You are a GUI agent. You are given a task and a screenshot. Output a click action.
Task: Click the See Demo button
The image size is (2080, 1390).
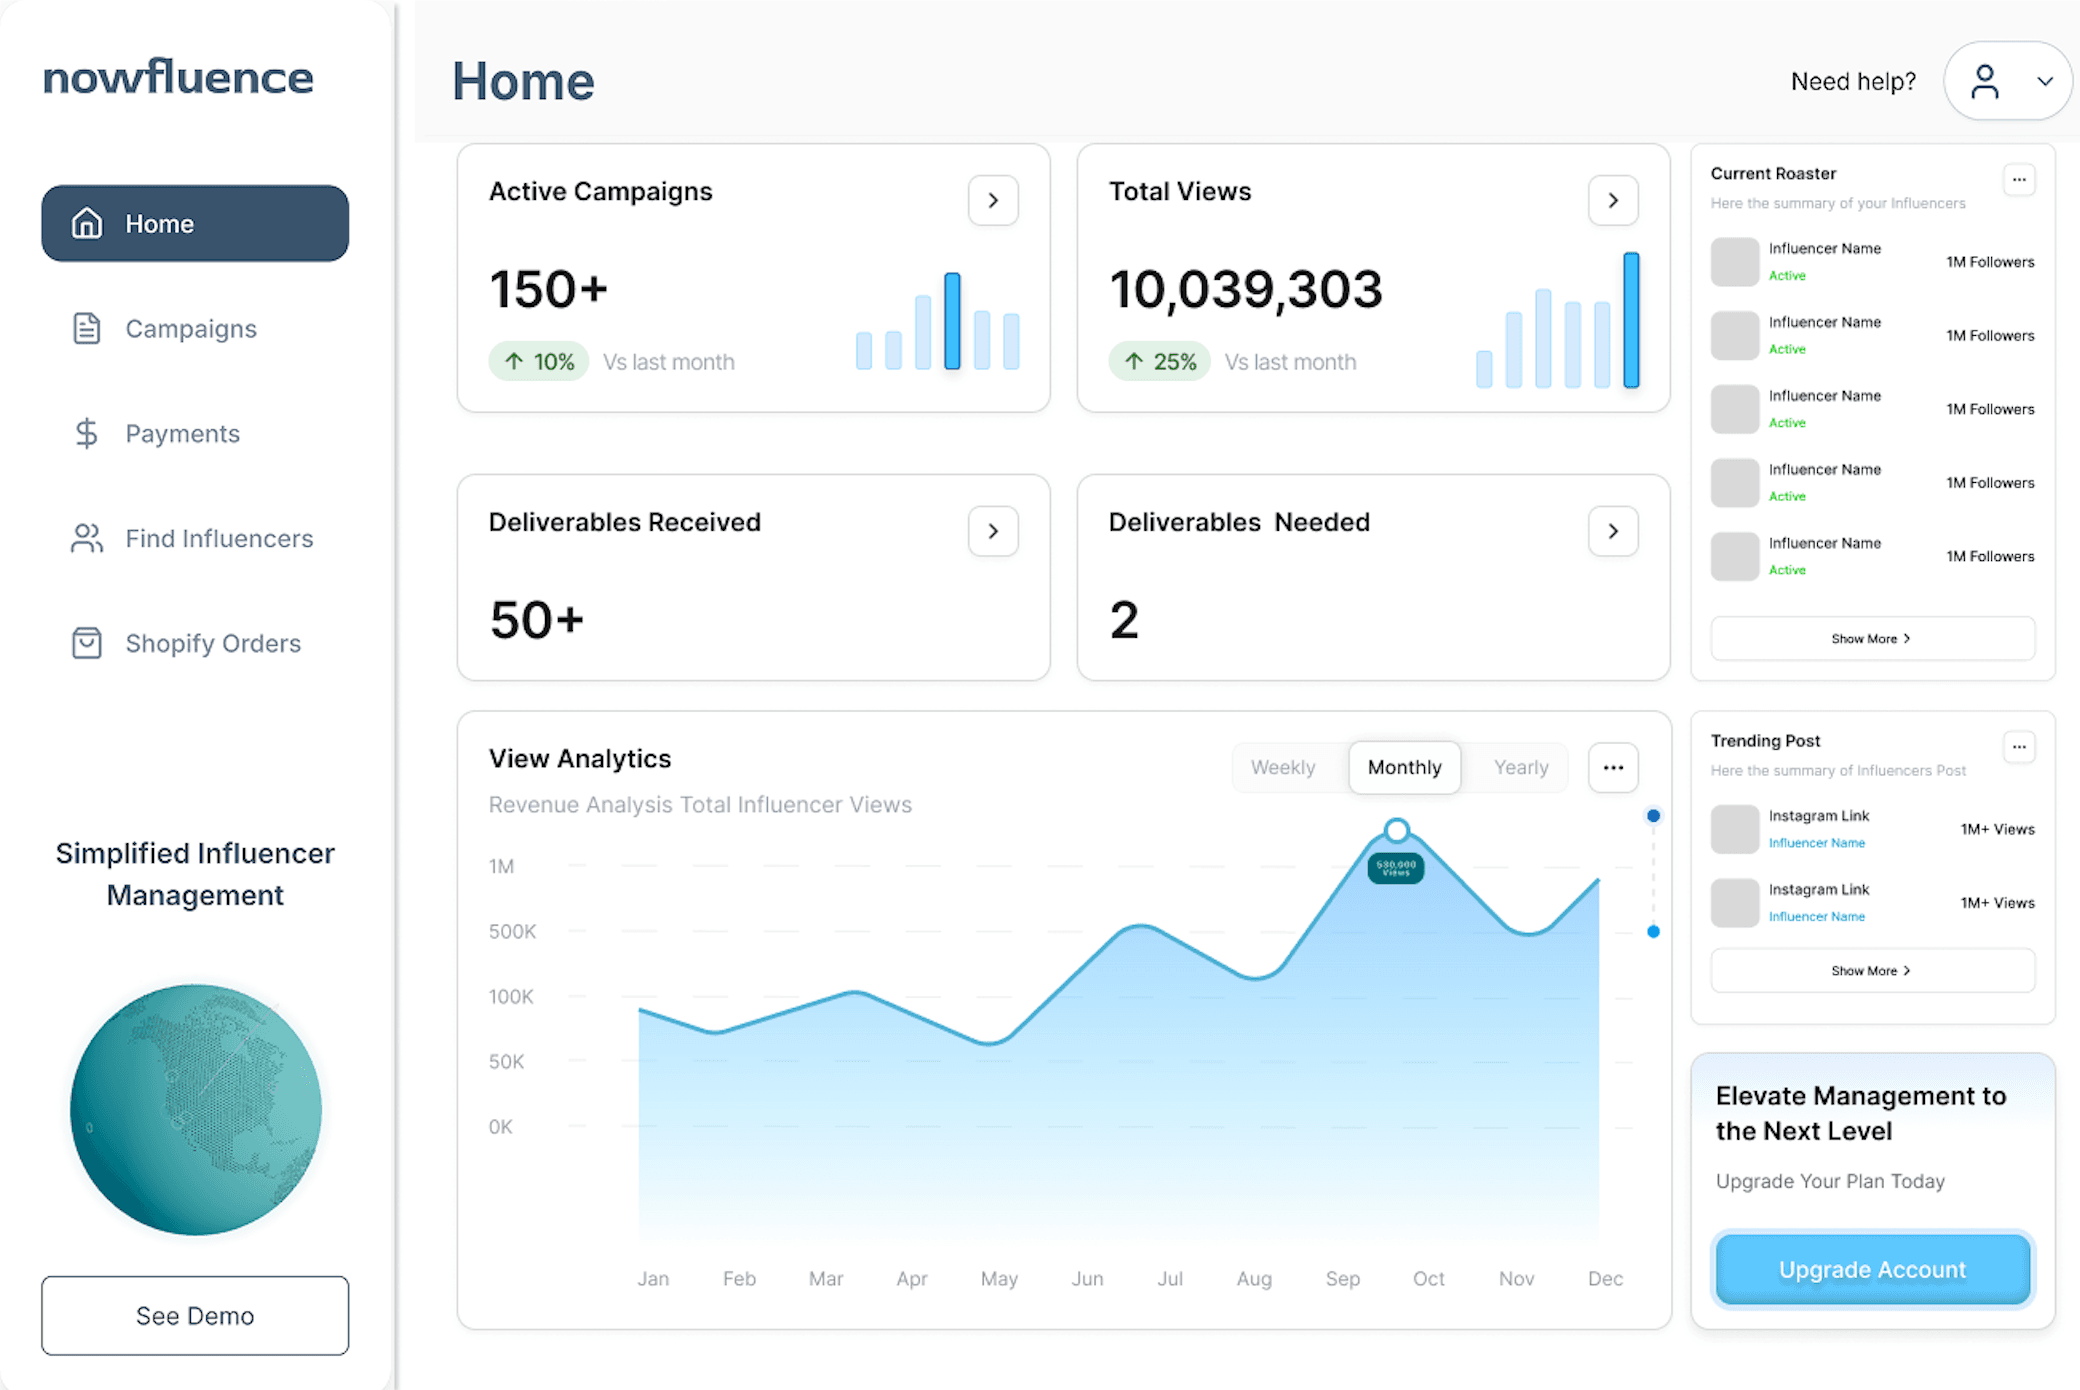pos(194,1315)
